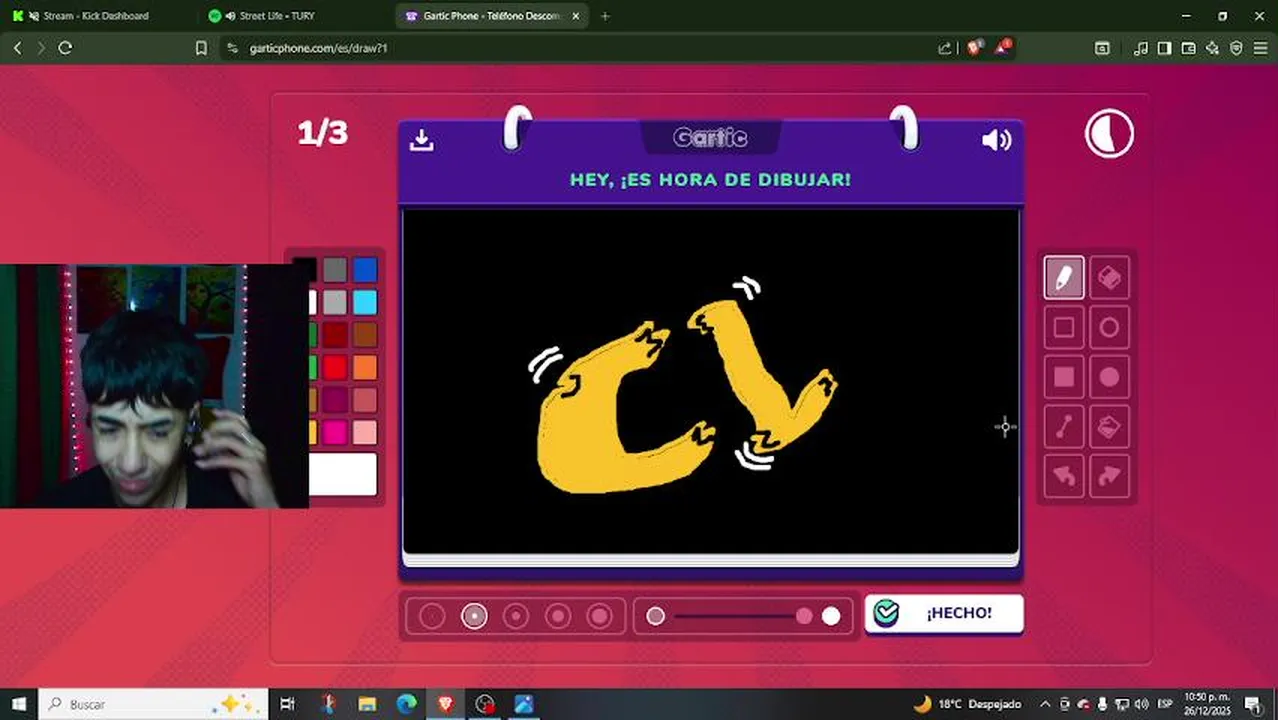Pick the second brush thickness
This screenshot has height=720, width=1278.
tap(474, 616)
